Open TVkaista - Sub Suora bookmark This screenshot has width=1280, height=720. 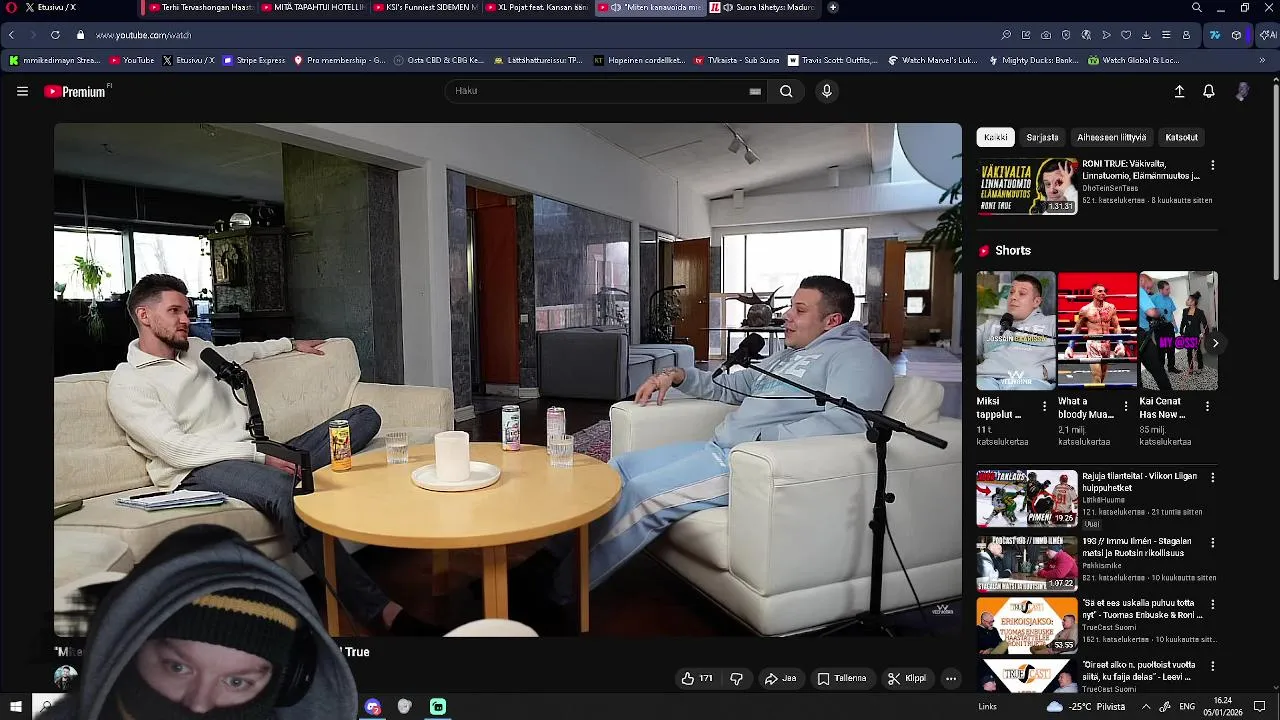coord(736,60)
